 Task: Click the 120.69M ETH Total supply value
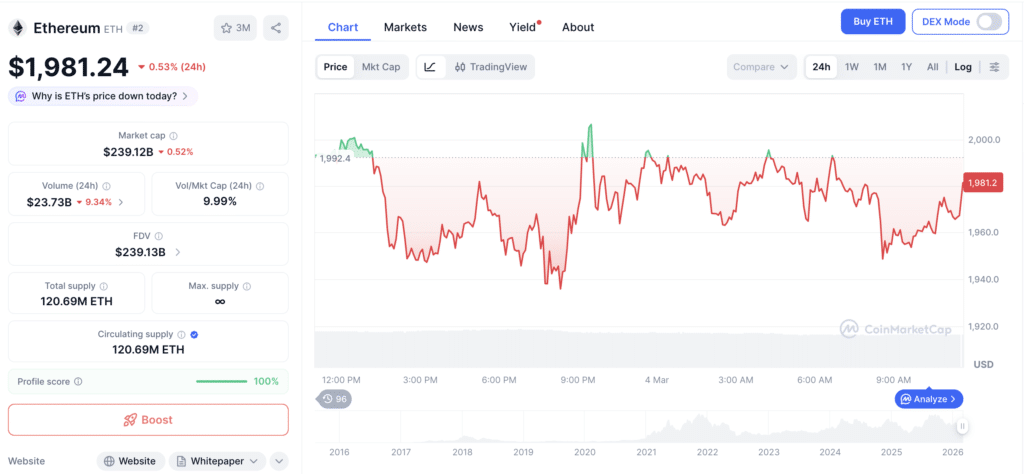76,302
